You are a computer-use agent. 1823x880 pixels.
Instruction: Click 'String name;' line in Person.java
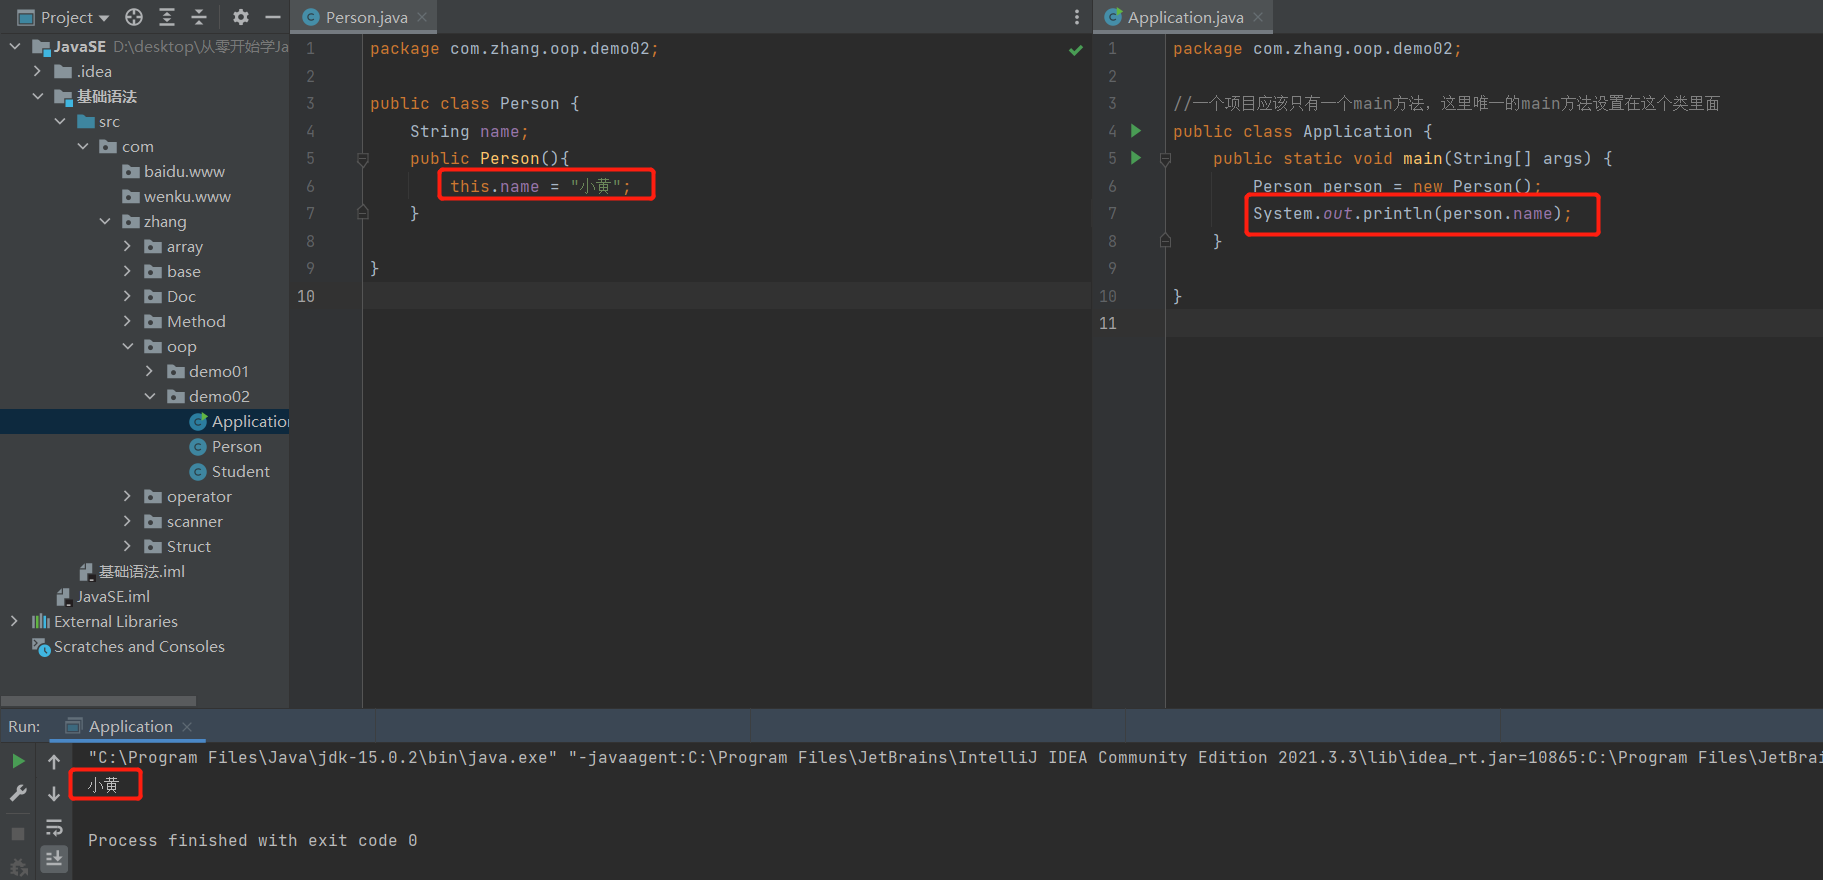pyautogui.click(x=469, y=131)
